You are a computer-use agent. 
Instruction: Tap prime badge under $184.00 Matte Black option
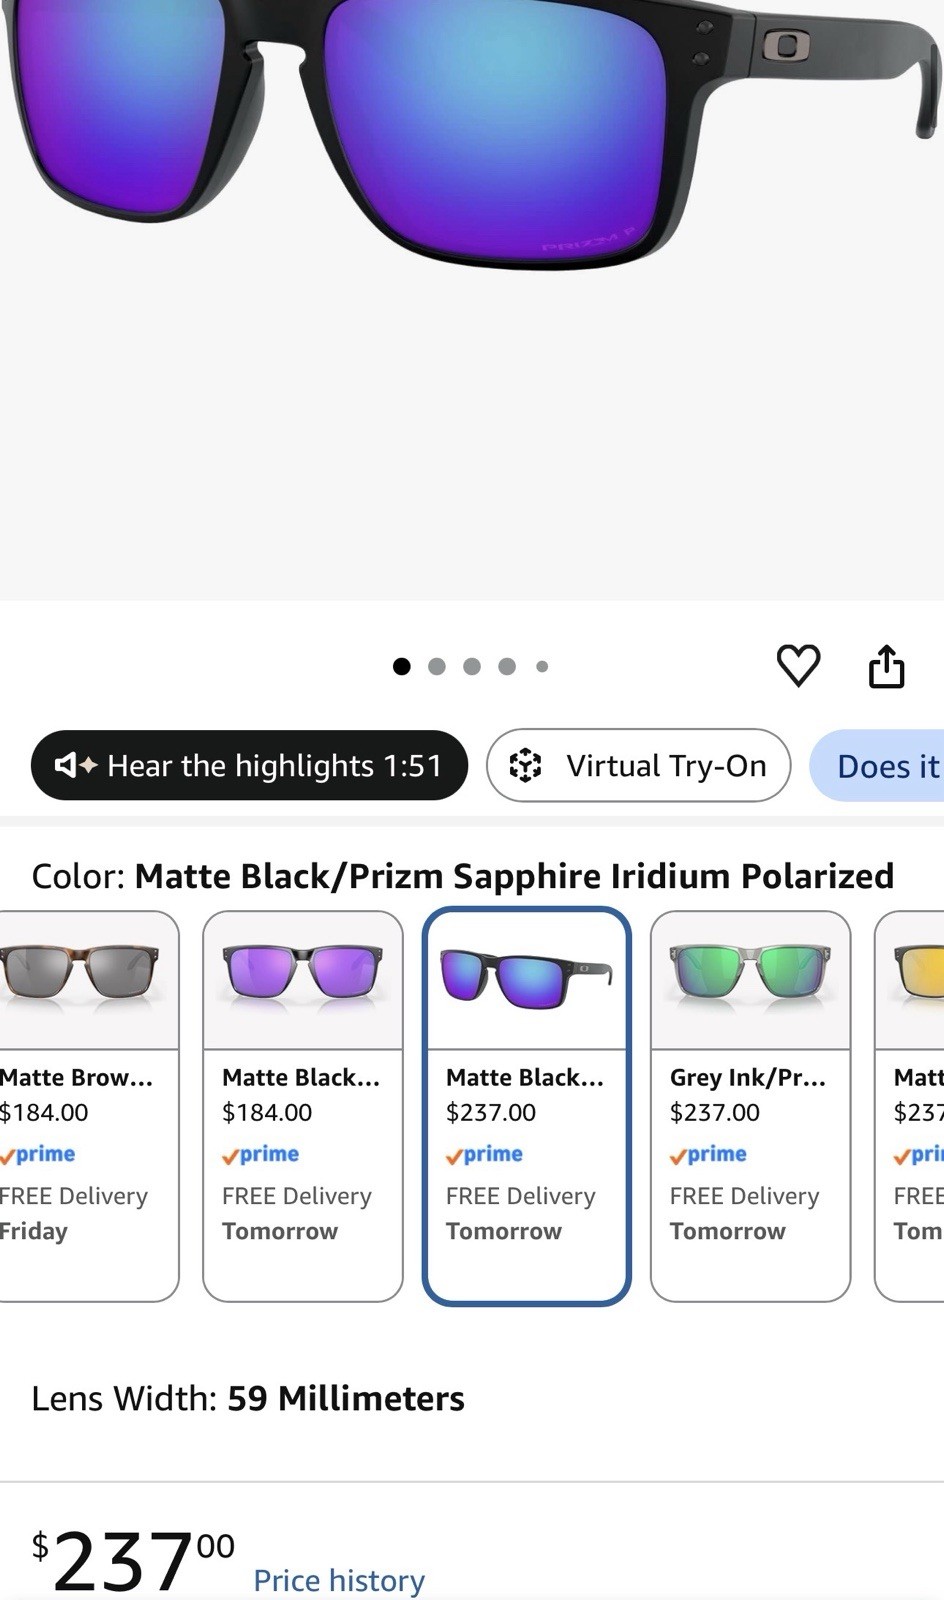point(260,1154)
